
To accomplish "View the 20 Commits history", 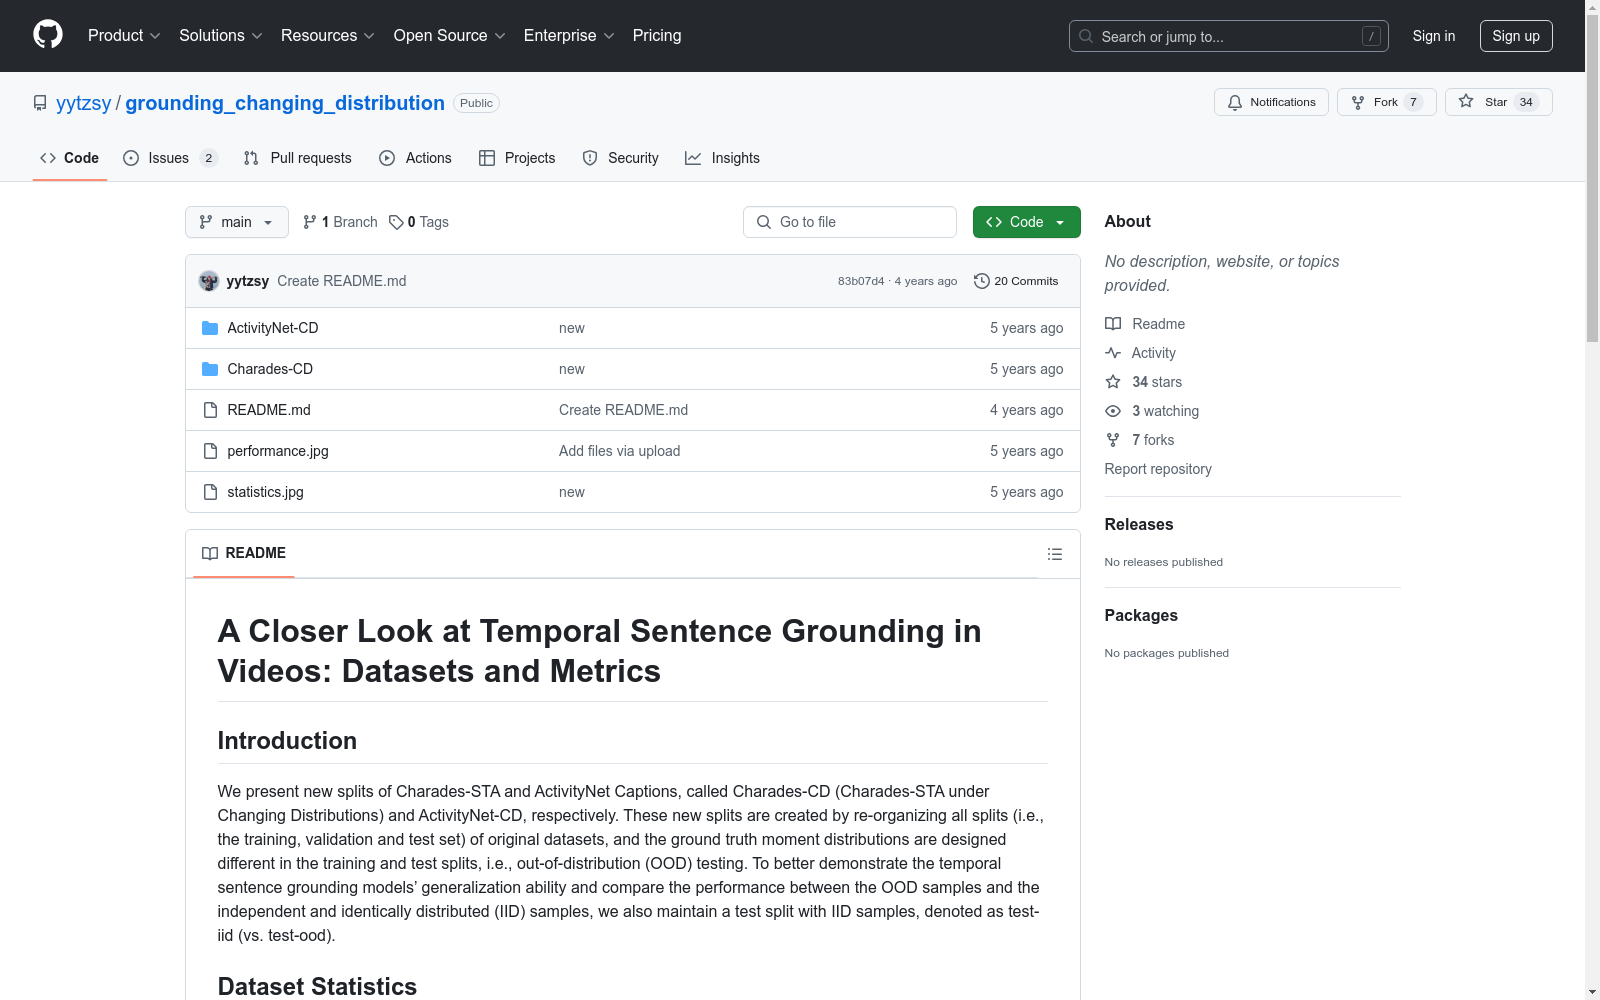I will point(1016,281).
